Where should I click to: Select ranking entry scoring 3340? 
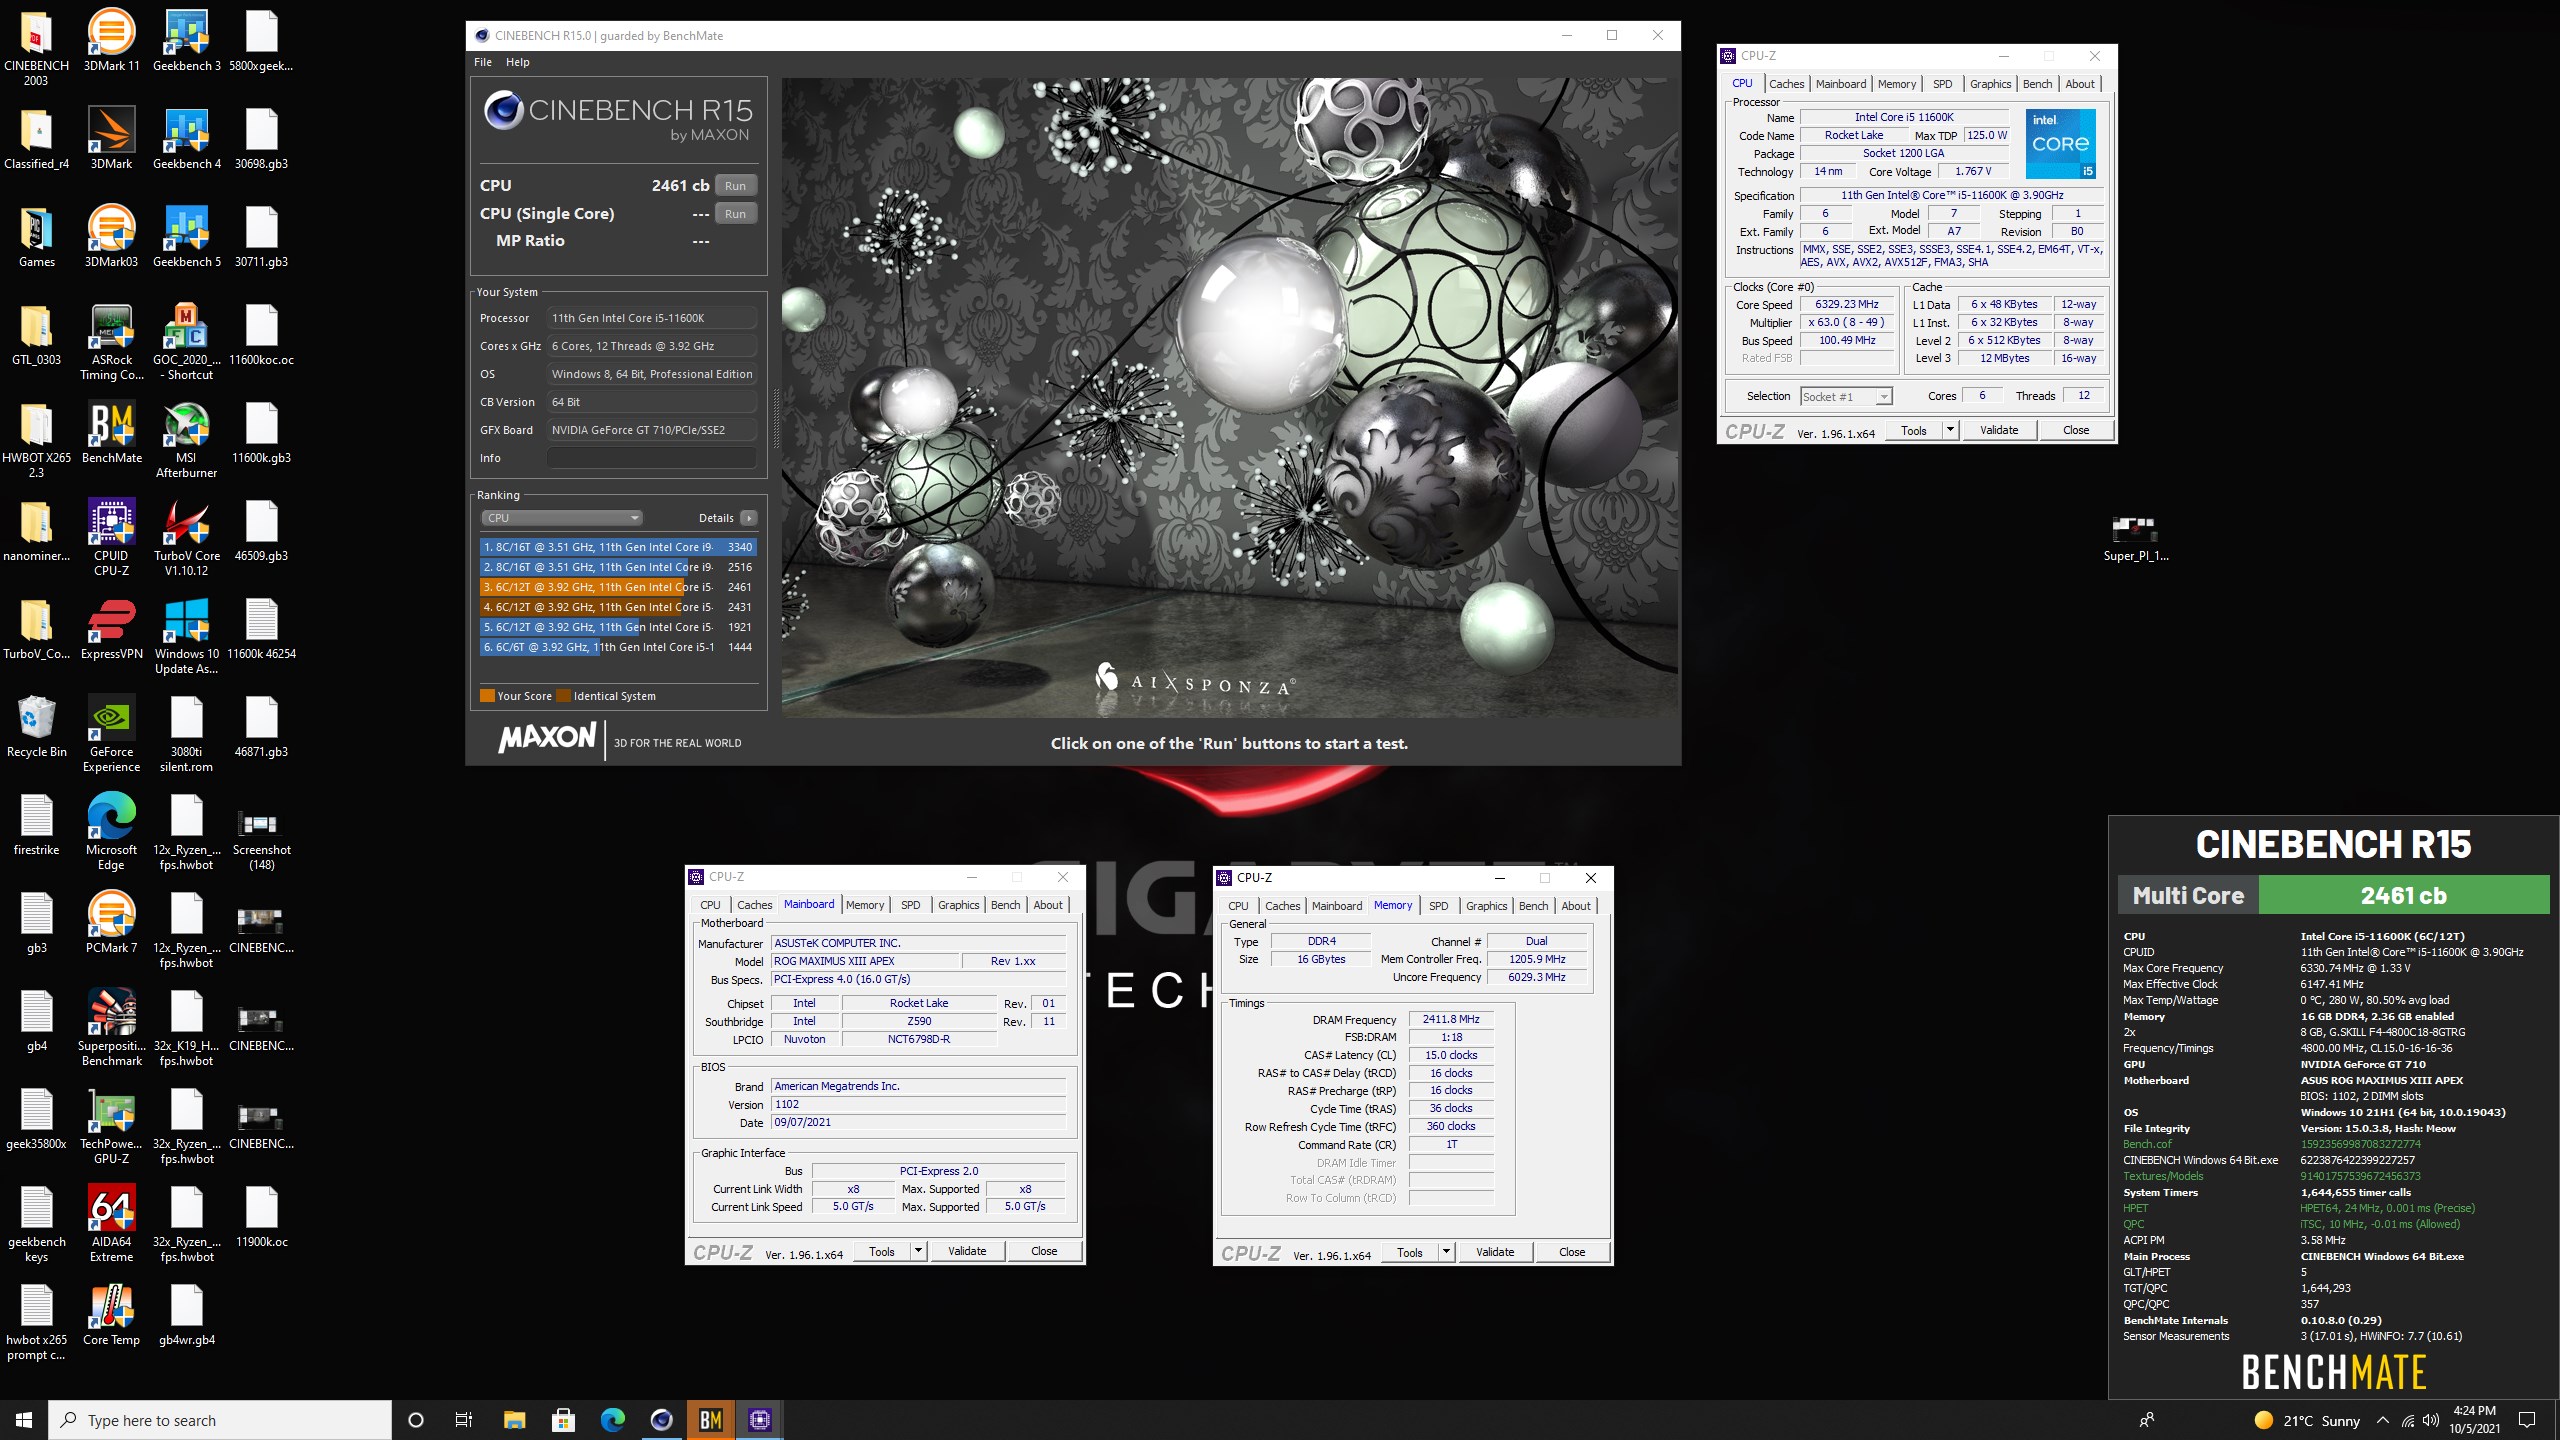coord(617,547)
